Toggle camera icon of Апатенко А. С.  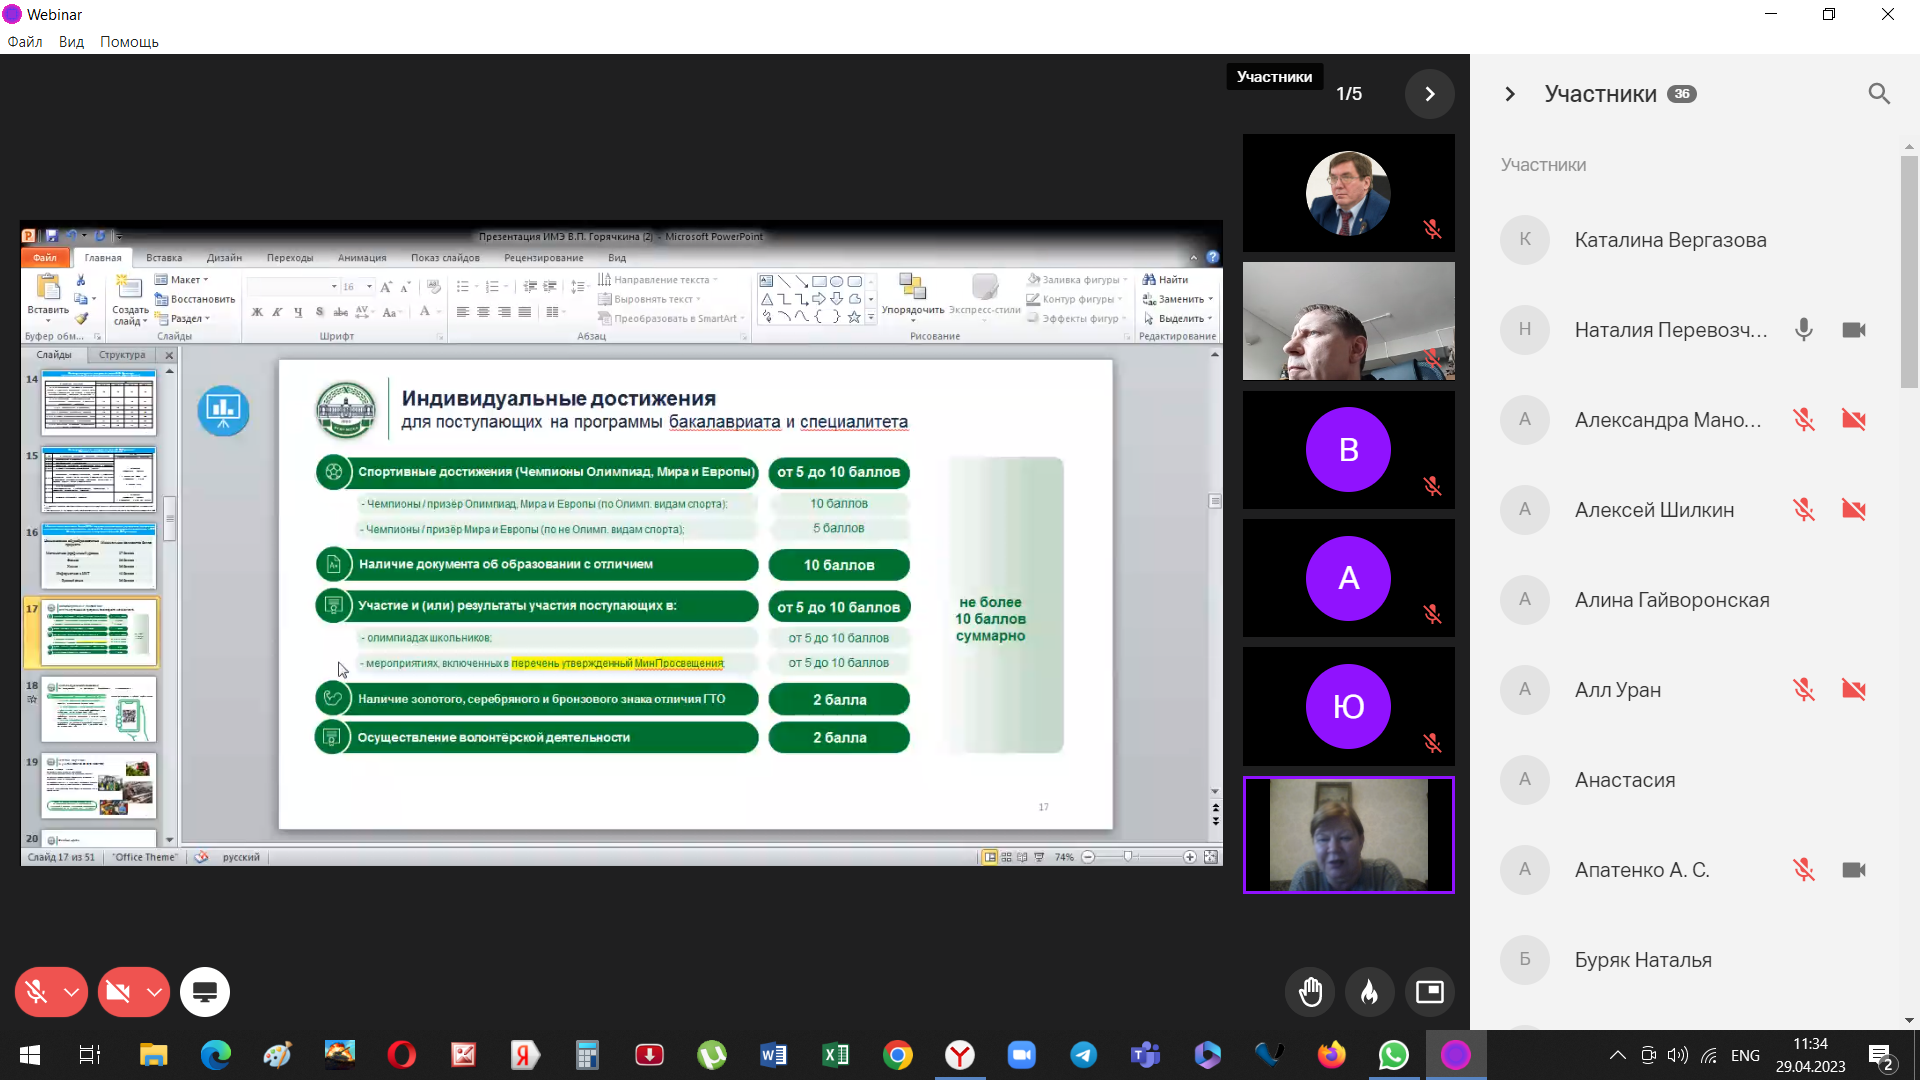click(x=1854, y=870)
